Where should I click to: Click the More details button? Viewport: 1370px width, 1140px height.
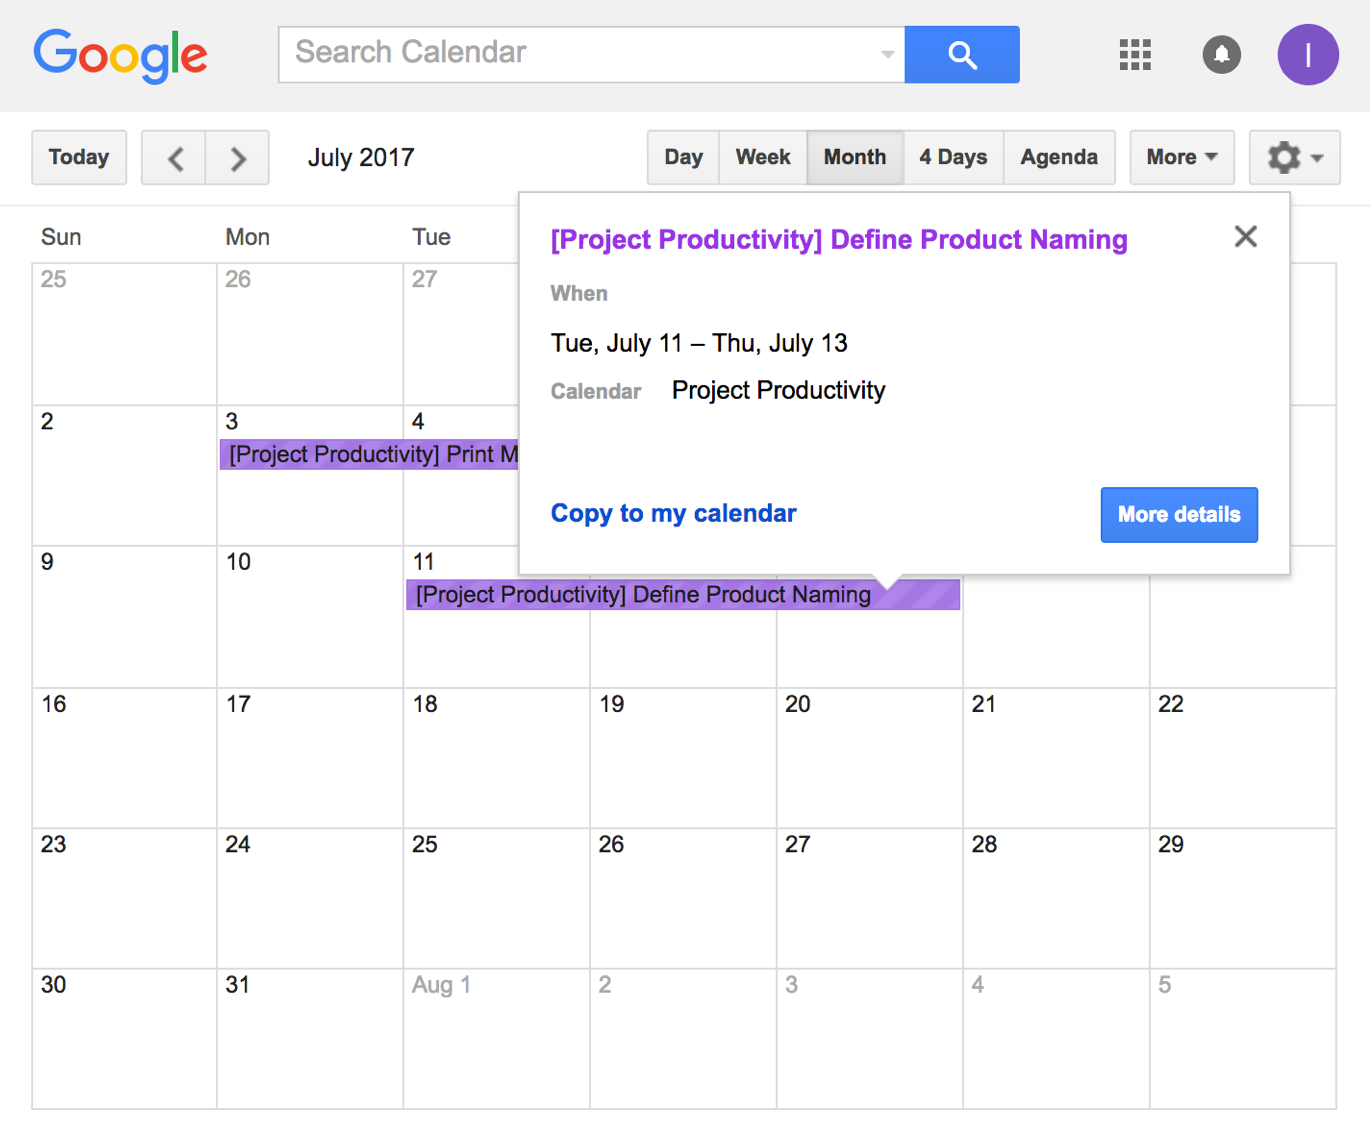pyautogui.click(x=1179, y=515)
